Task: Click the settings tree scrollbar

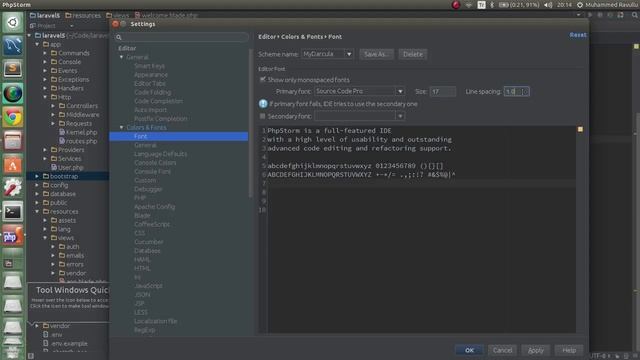Action: 250,124
